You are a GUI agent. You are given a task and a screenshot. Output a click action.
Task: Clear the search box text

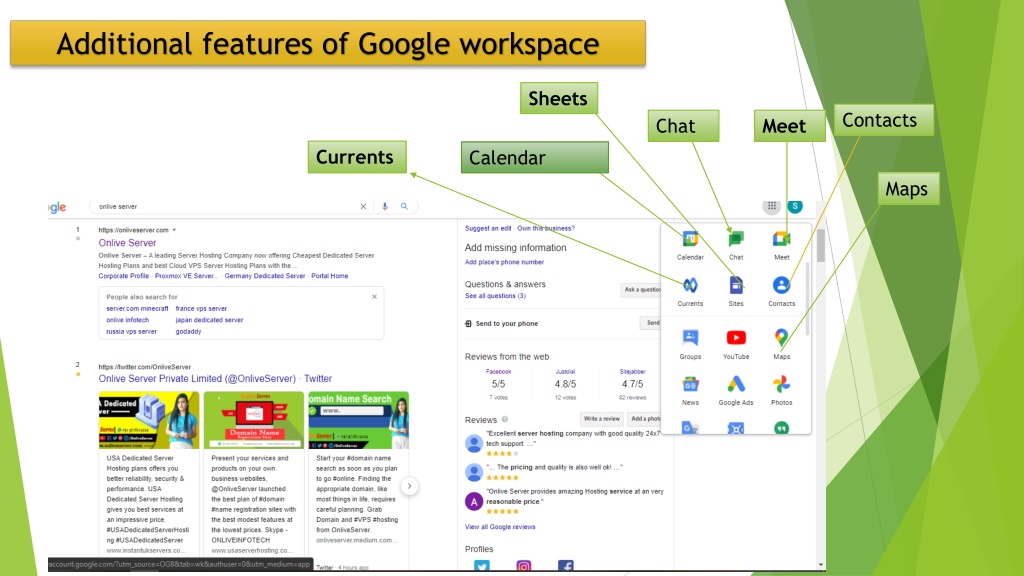[x=363, y=206]
